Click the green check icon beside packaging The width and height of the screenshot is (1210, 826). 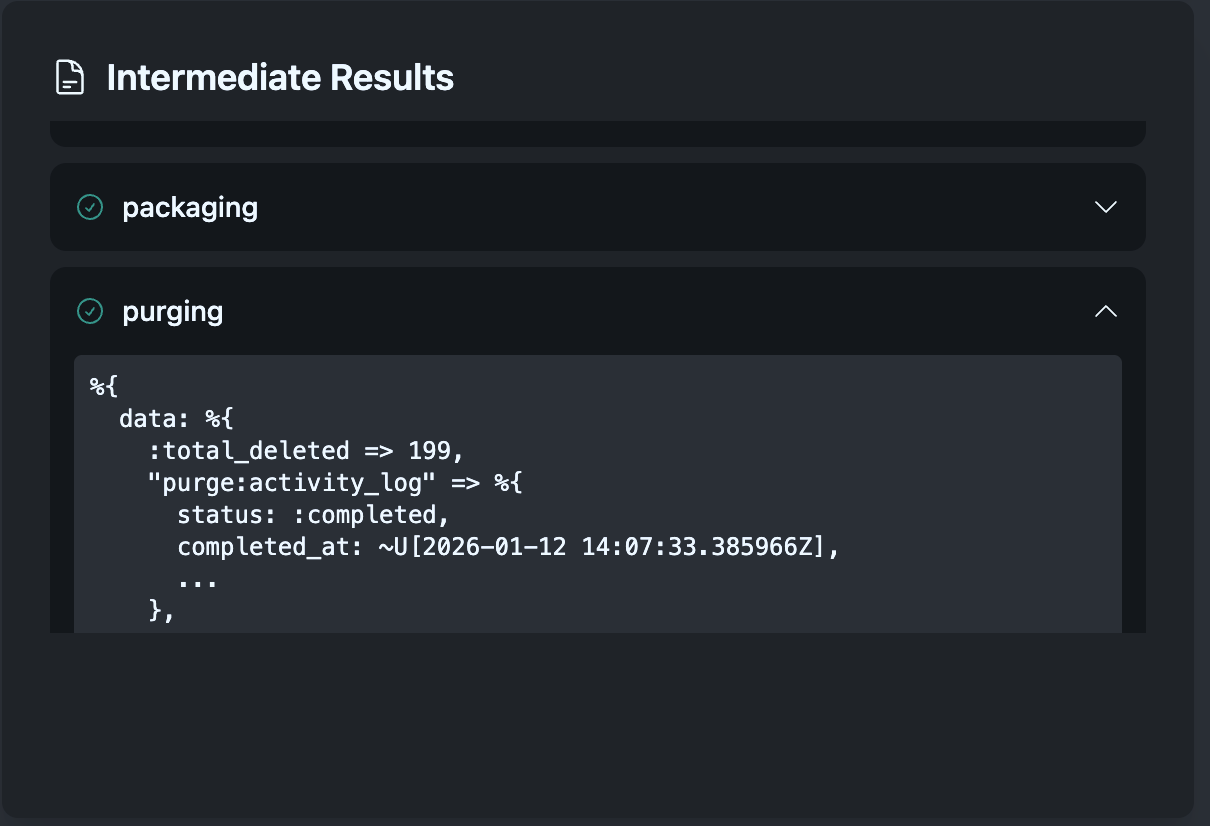click(90, 207)
